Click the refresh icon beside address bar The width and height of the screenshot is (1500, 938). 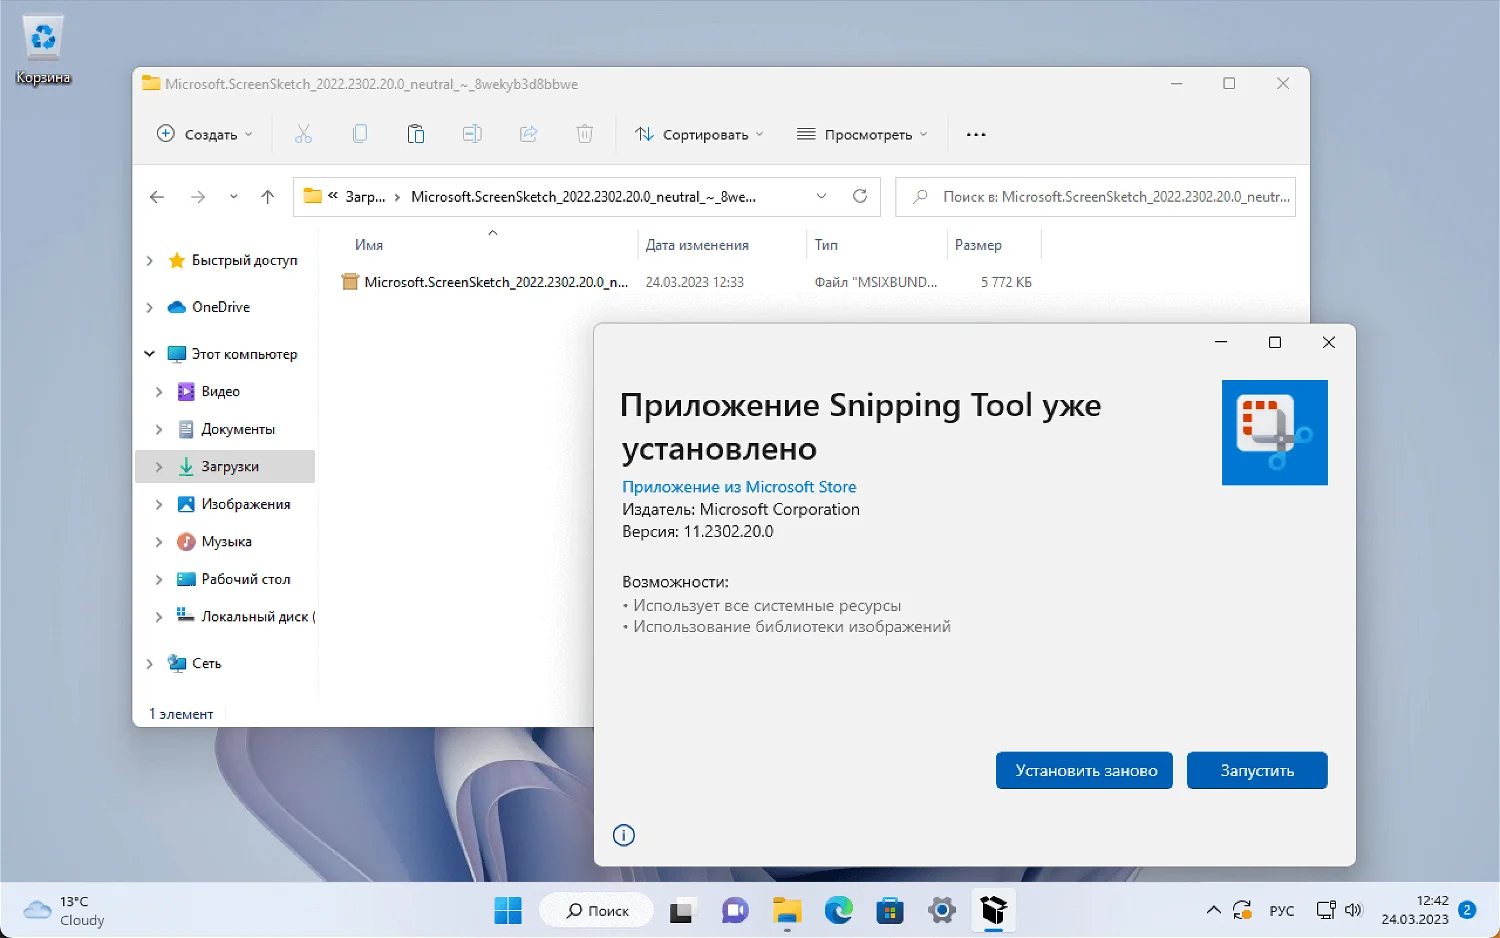(x=859, y=196)
